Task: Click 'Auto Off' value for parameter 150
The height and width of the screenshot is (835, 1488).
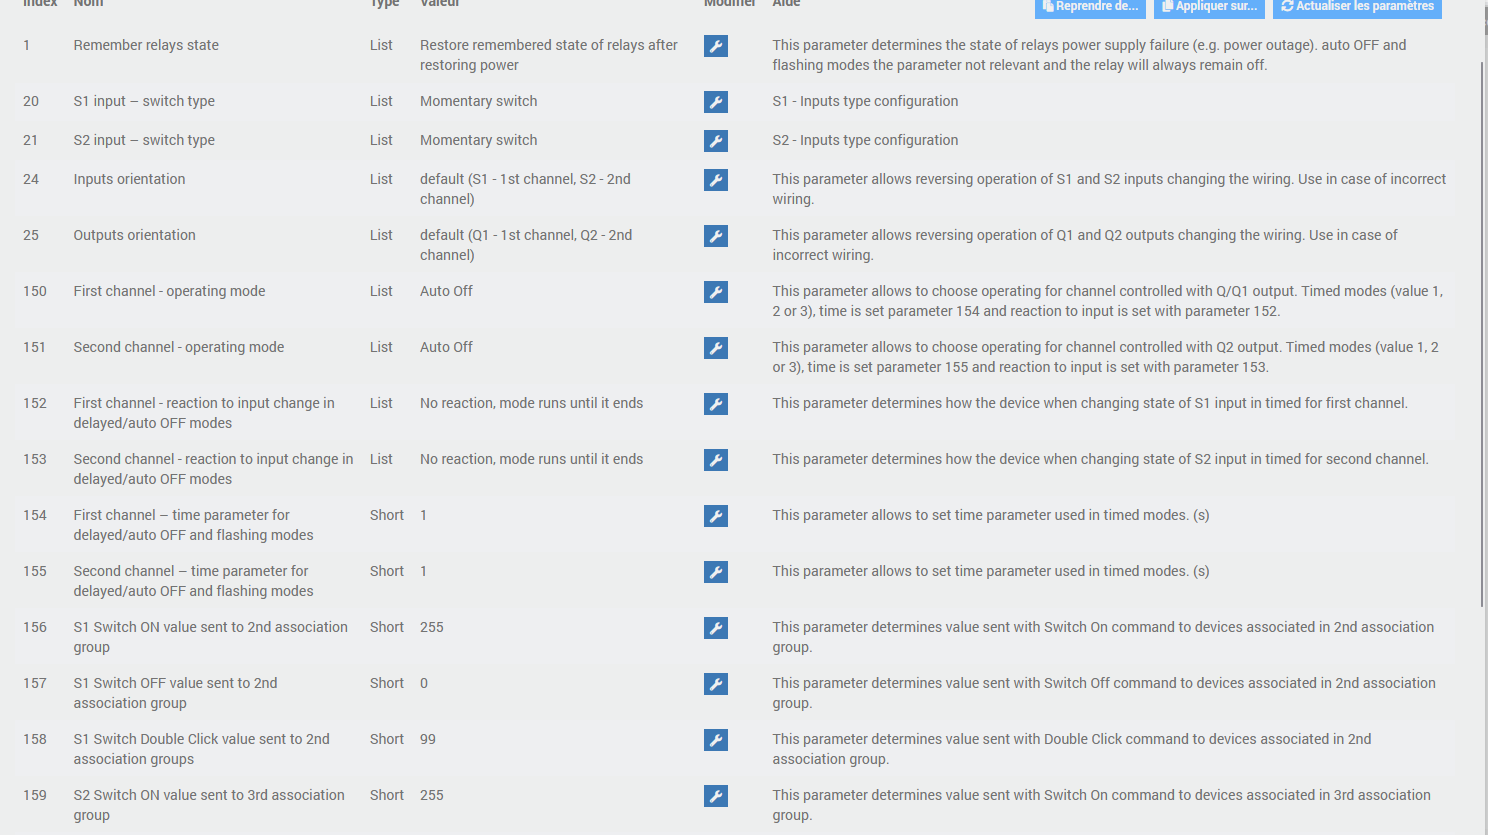Action: tap(446, 291)
